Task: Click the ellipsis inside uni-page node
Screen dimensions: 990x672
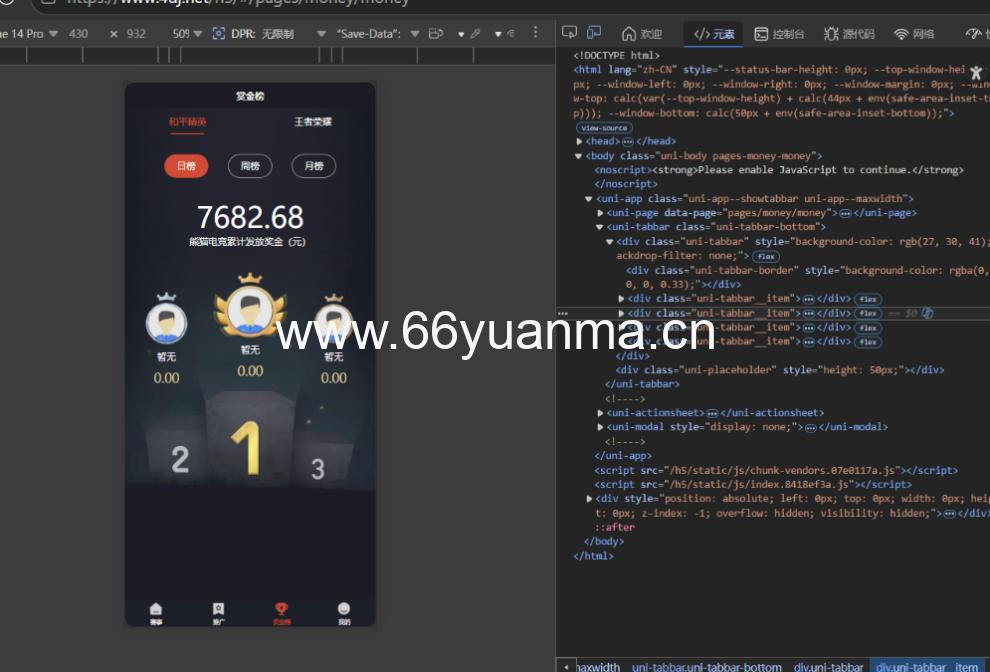Action: click(x=845, y=213)
